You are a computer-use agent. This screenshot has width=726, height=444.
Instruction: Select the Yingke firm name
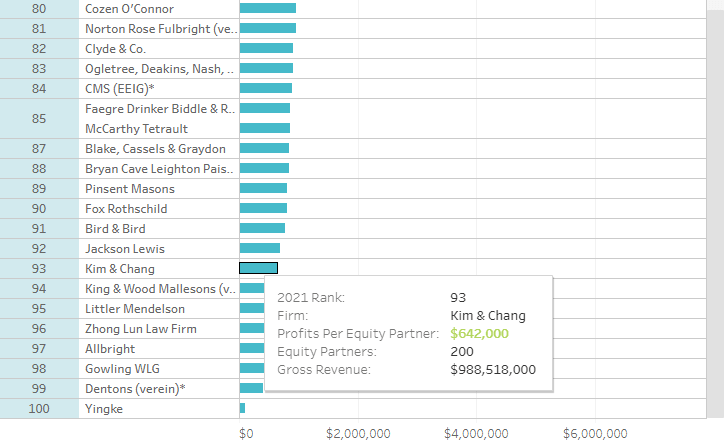[104, 409]
